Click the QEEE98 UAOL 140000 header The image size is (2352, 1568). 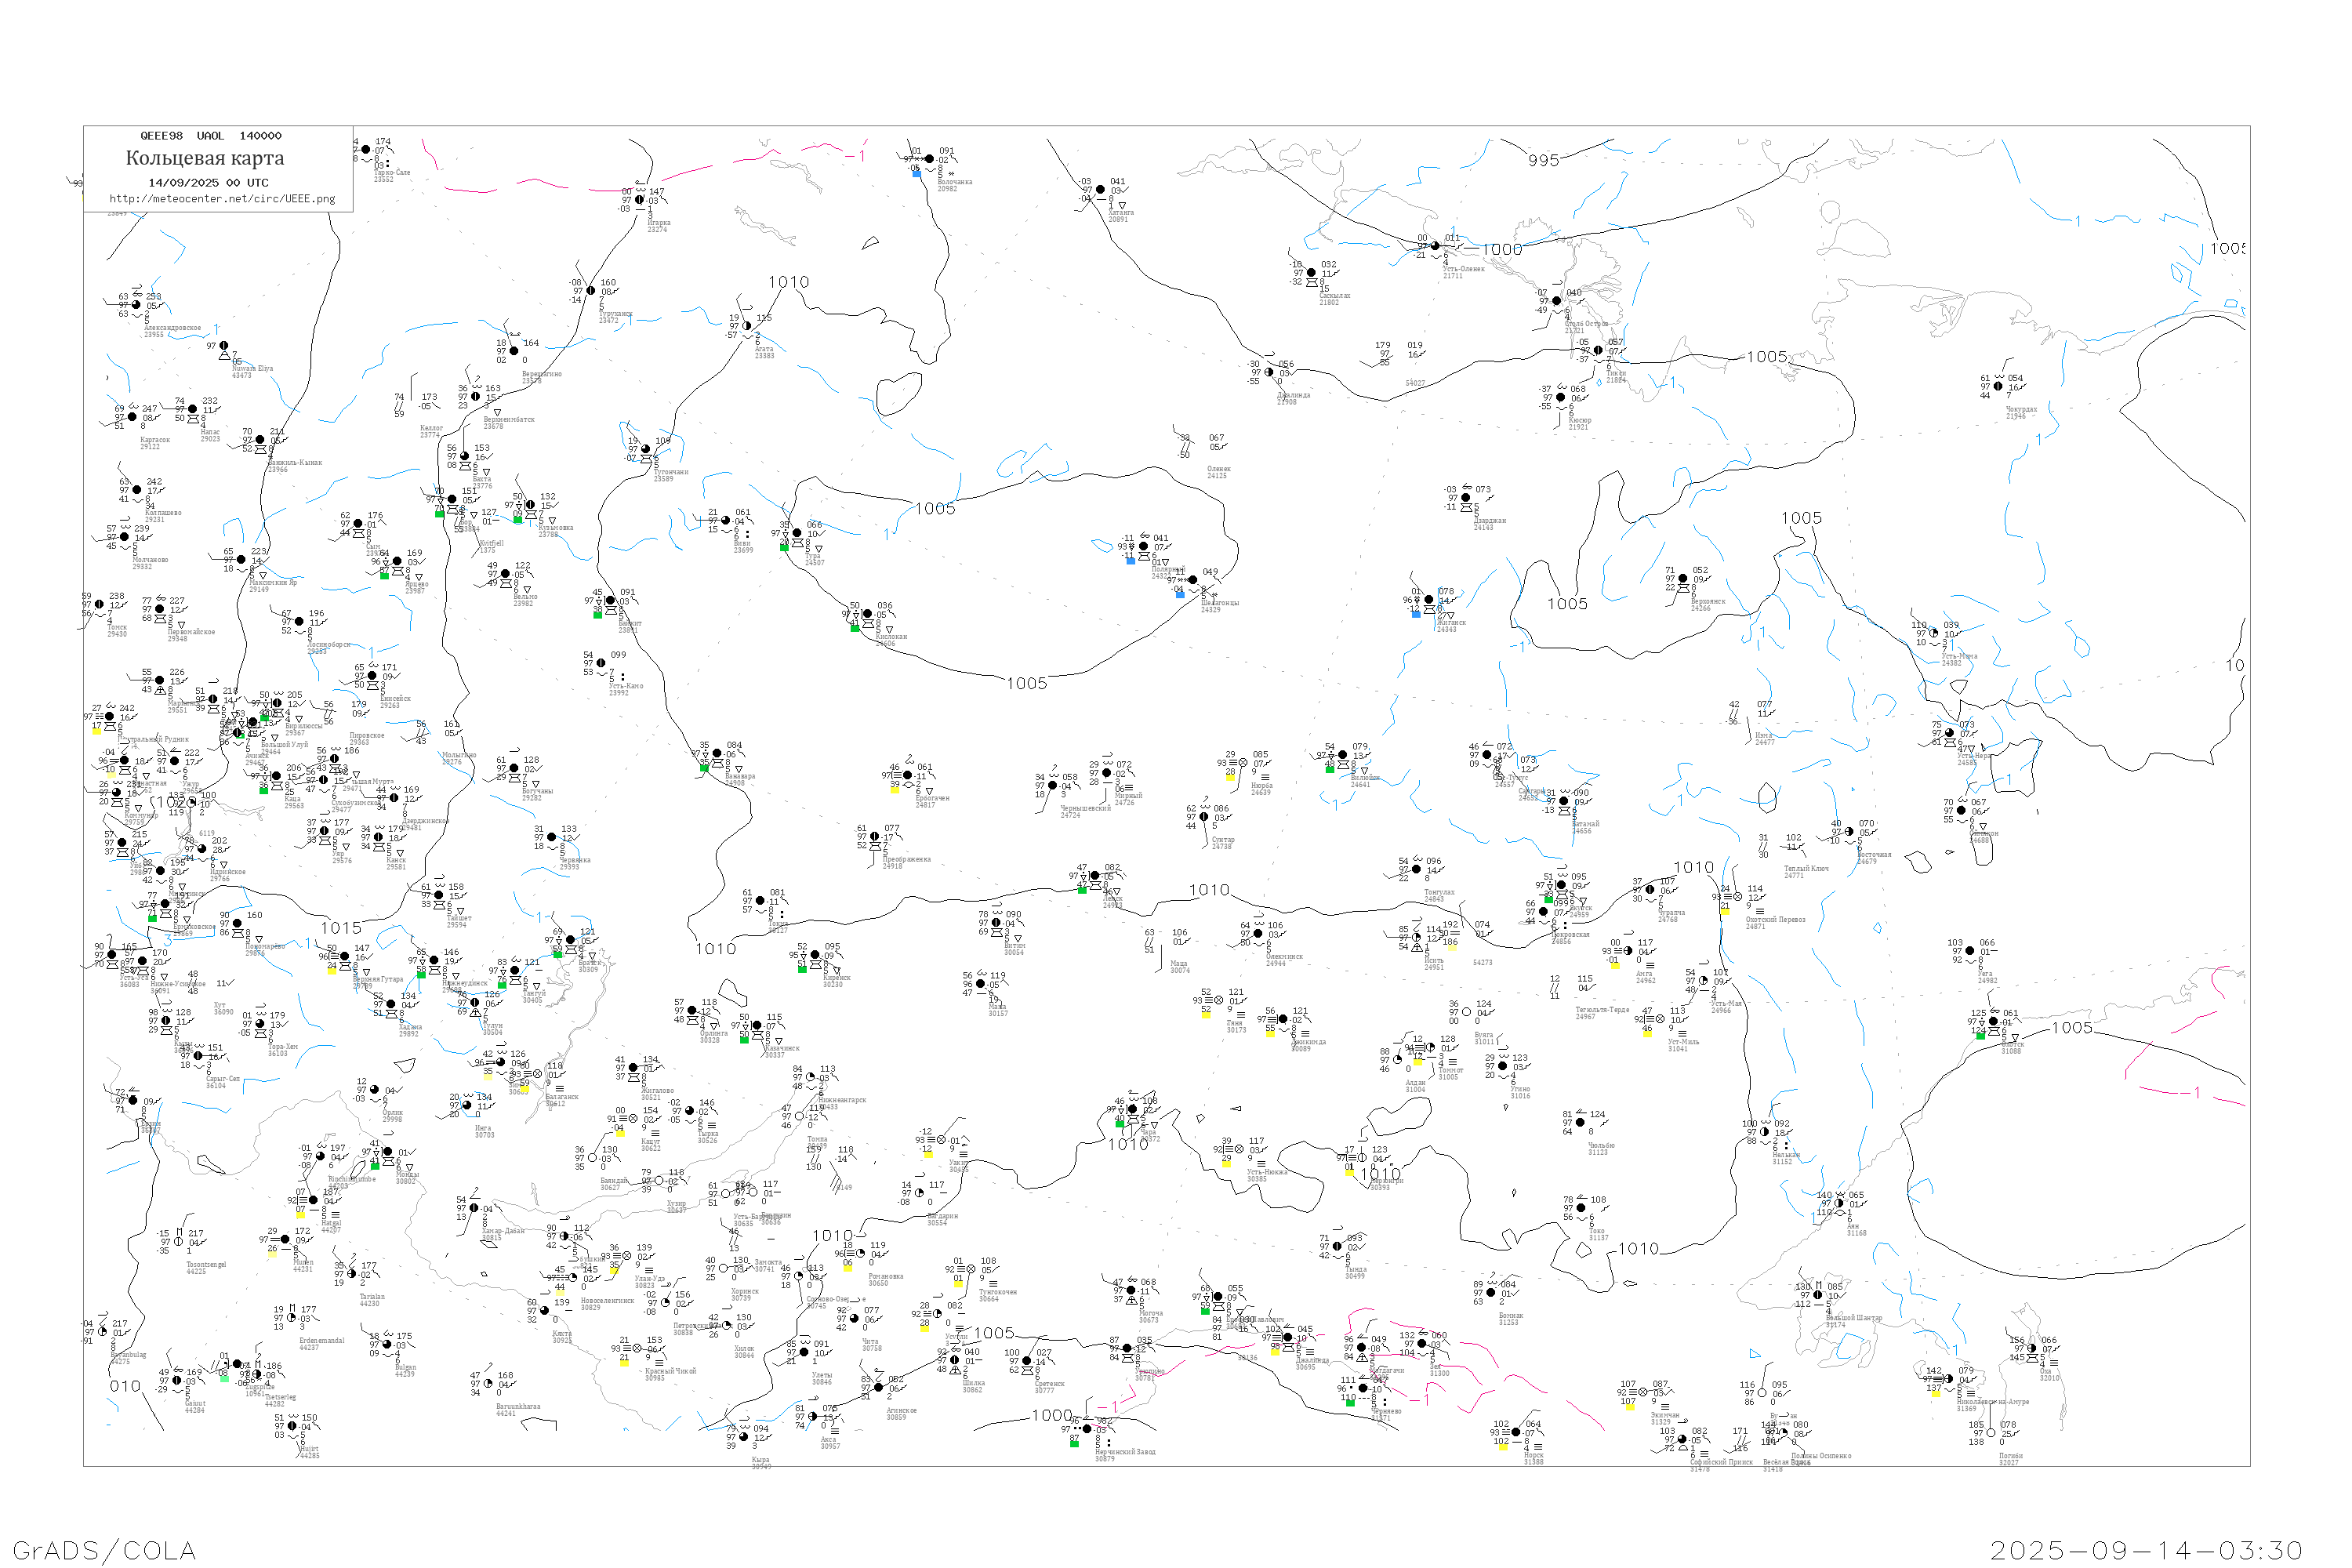[210, 136]
